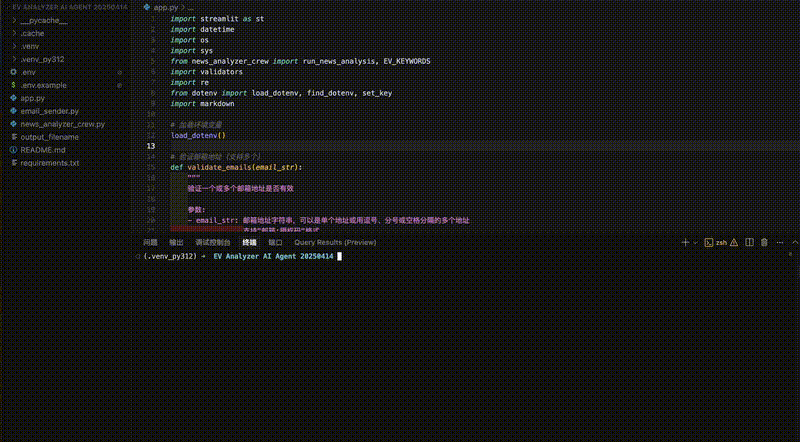Image resolution: width=800 pixels, height=442 pixels.
Task: Switch to the 问题 panel tab
Action: [150, 242]
